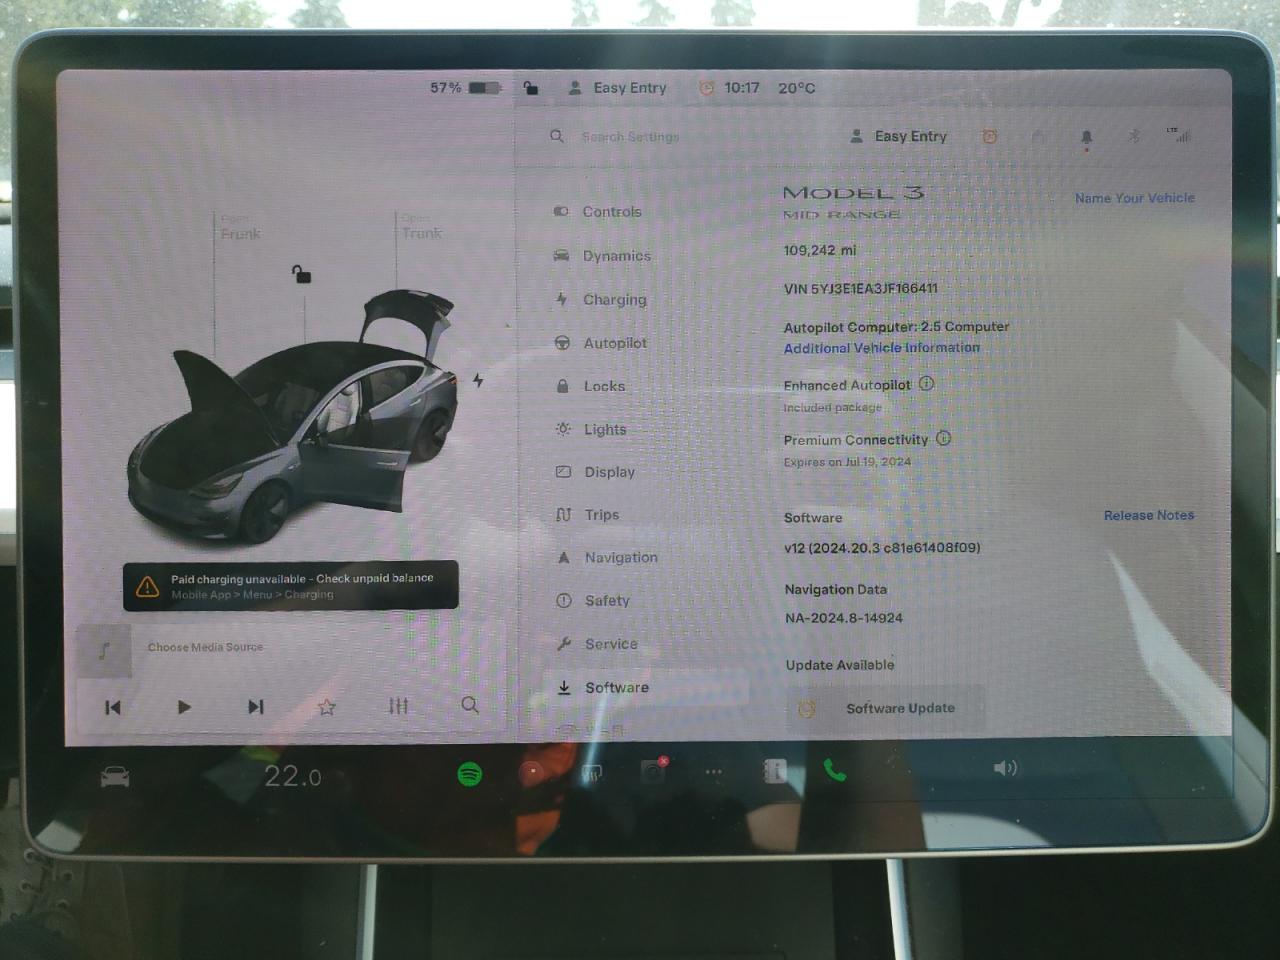Image resolution: width=1280 pixels, height=960 pixels.
Task: Tap the charging bolt icon beside the car
Action: pyautogui.click(x=478, y=380)
